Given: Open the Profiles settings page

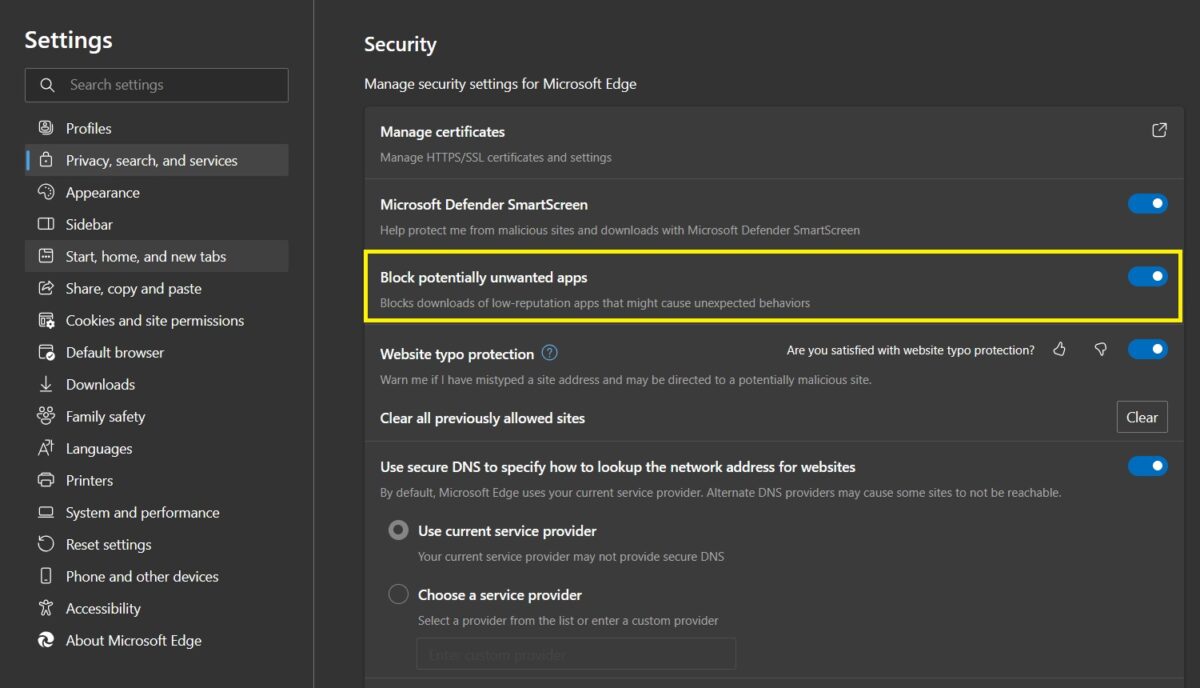Looking at the screenshot, I should tap(157, 128).
